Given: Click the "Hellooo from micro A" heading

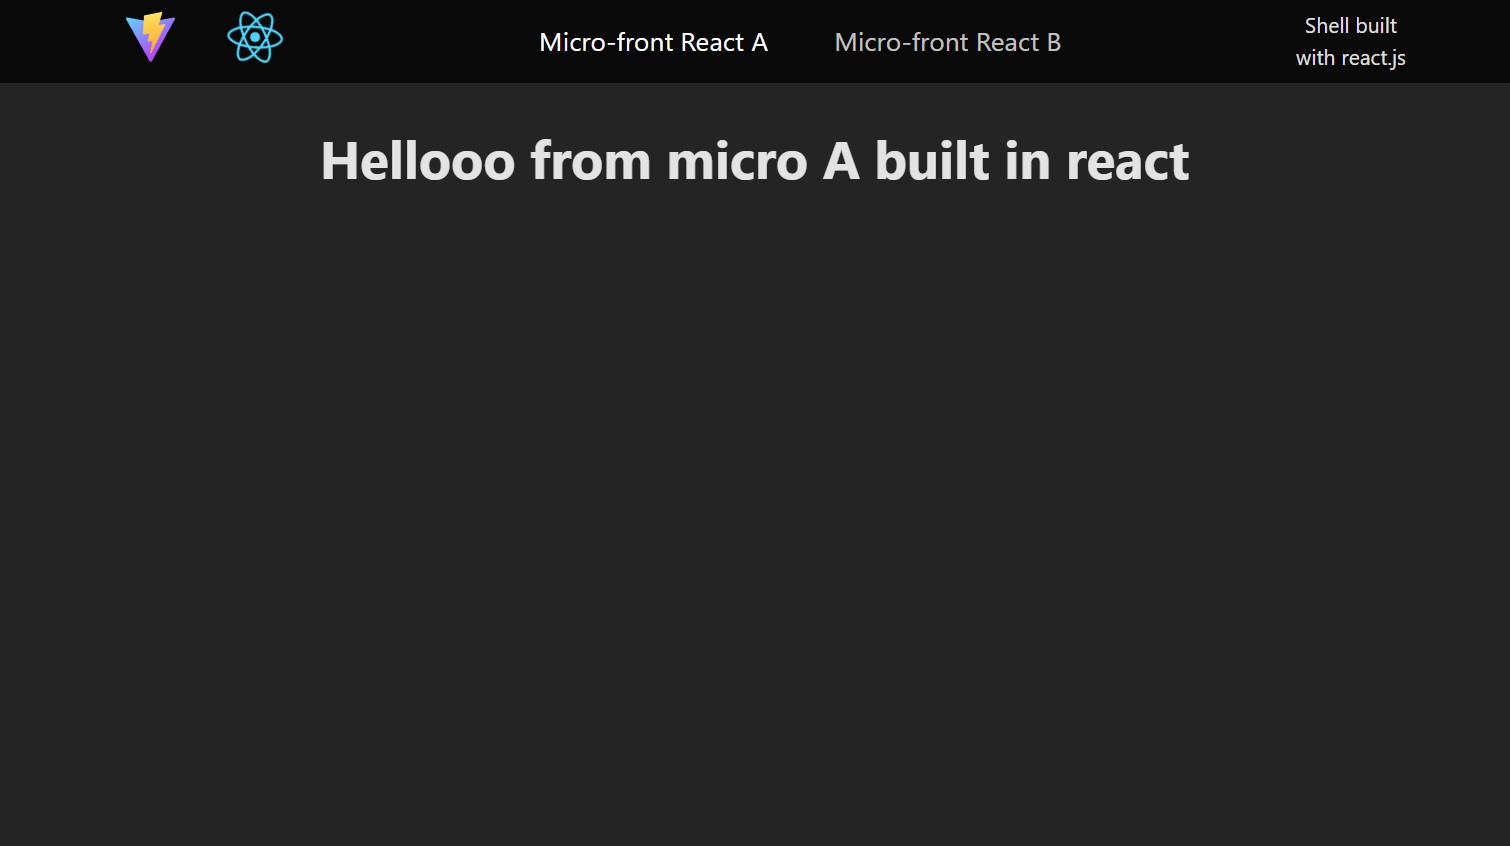Looking at the screenshot, I should [754, 161].
